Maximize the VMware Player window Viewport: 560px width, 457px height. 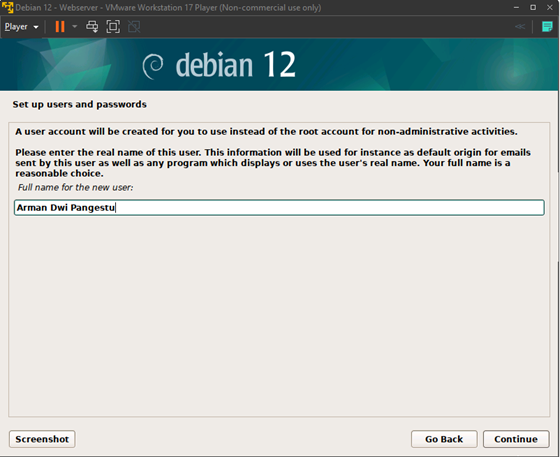tap(533, 7)
